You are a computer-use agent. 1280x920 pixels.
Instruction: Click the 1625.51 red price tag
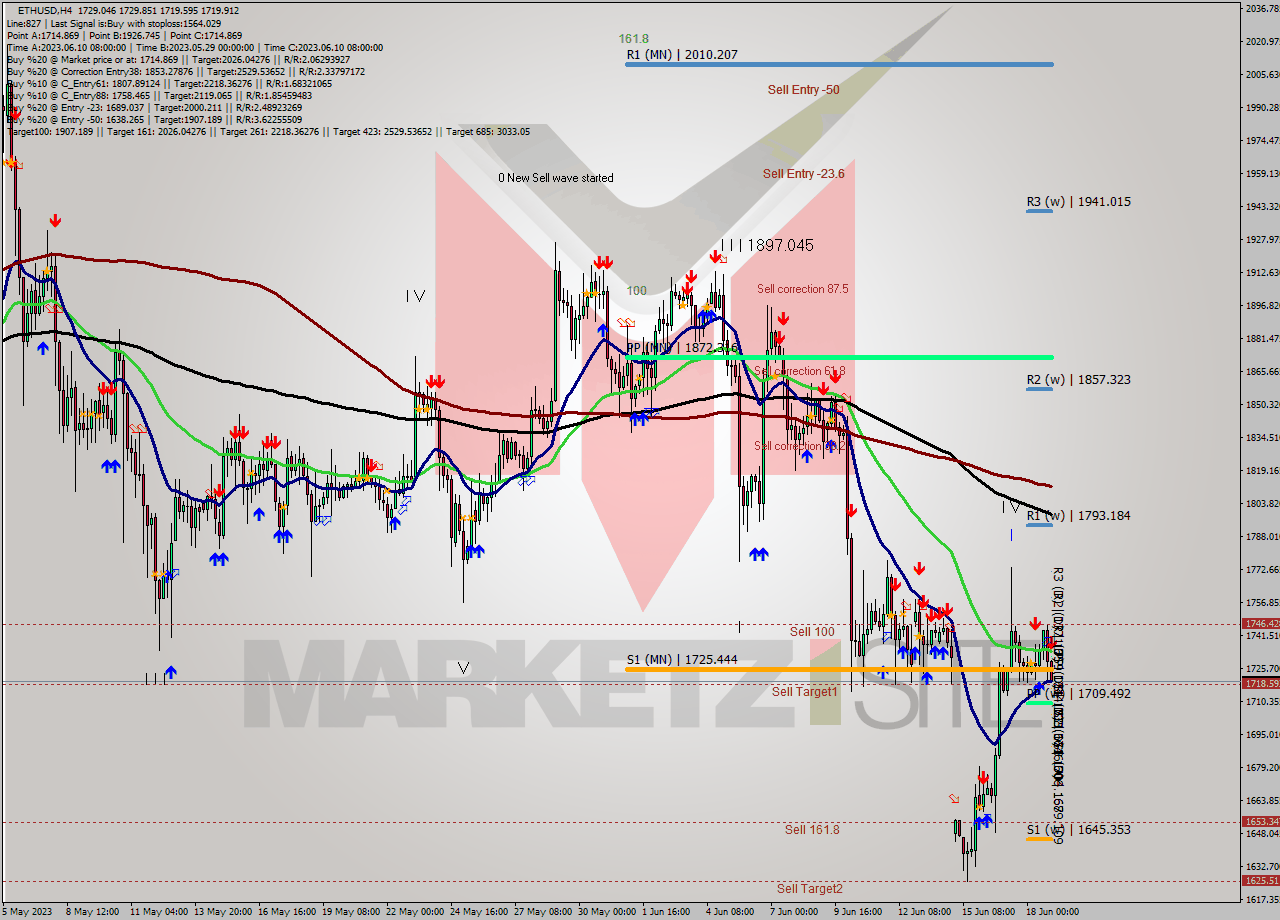click(1260, 881)
